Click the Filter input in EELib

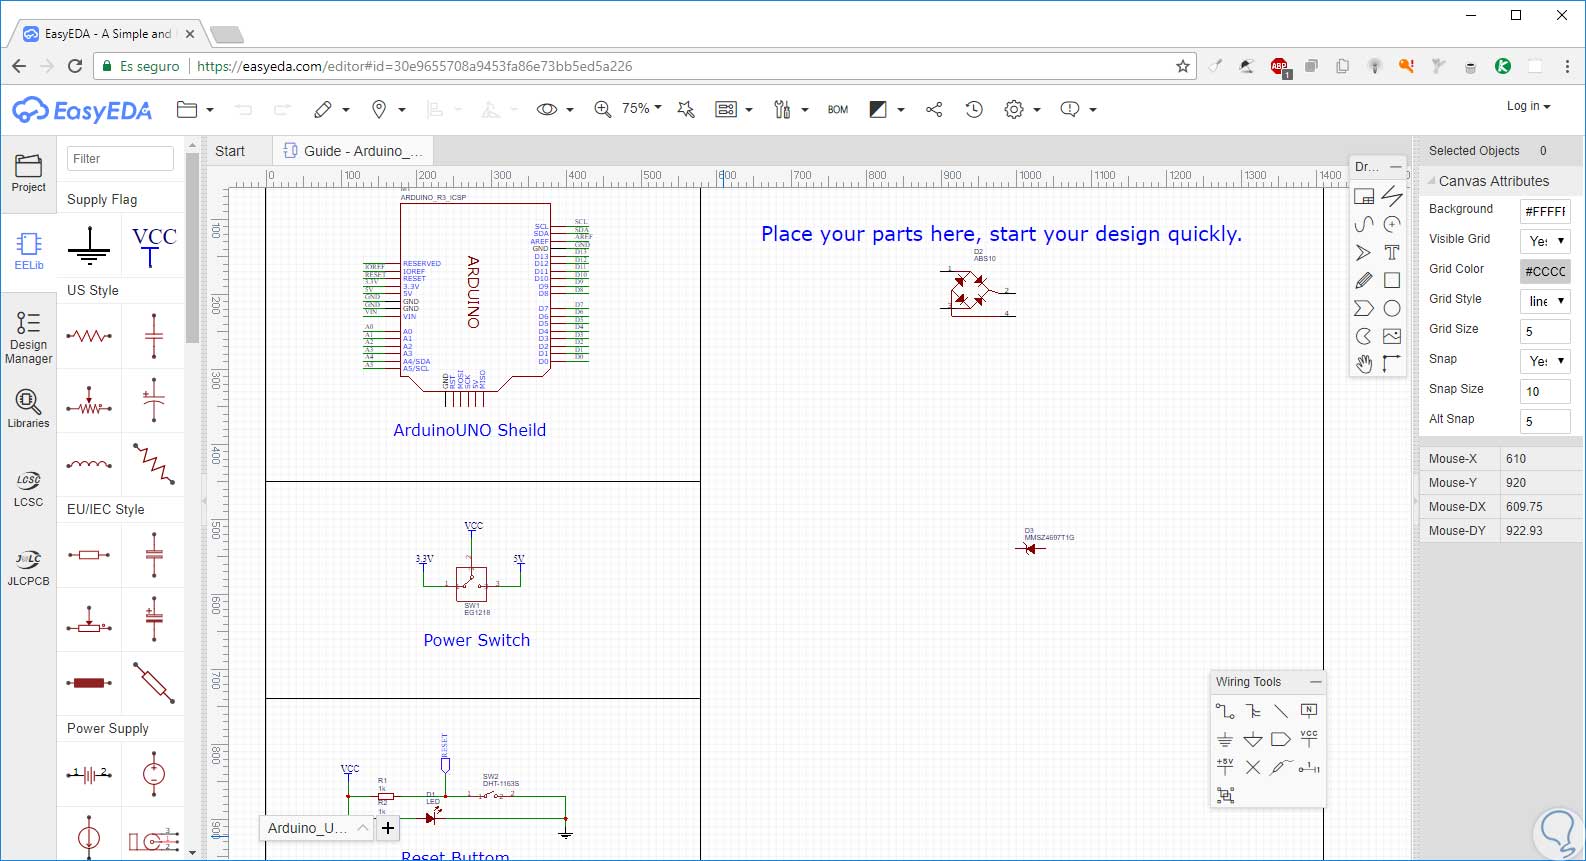[x=121, y=158]
